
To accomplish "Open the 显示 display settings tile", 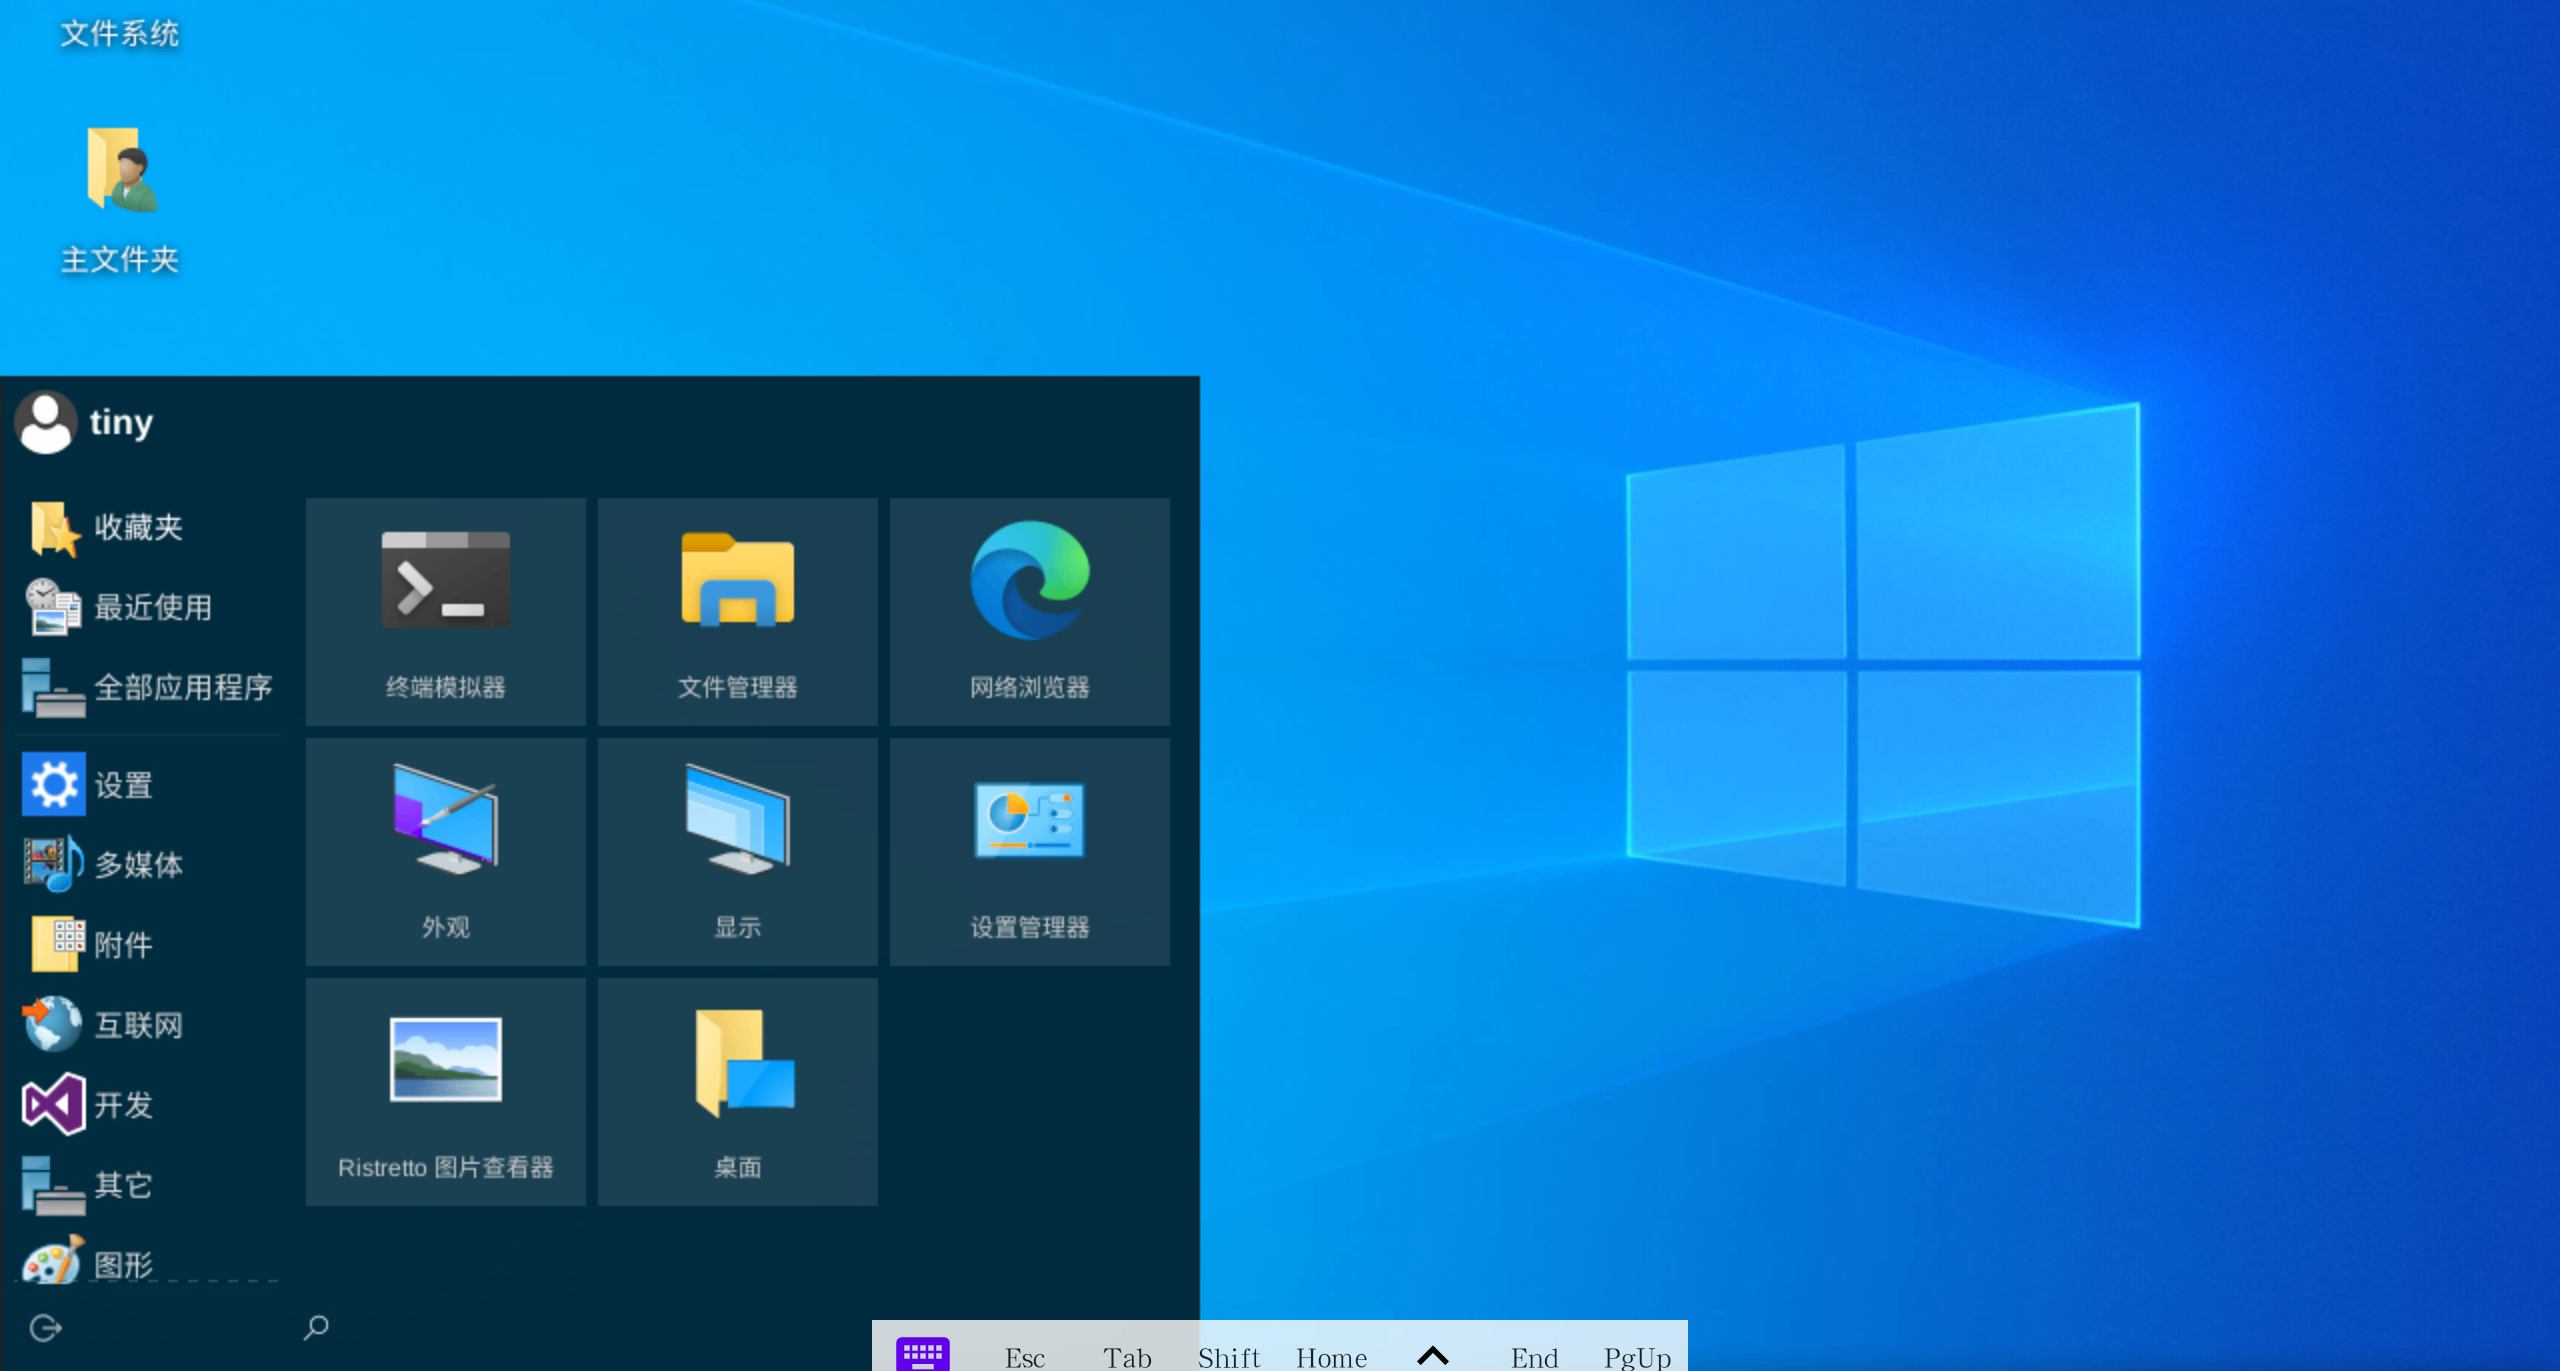I will coord(737,851).
